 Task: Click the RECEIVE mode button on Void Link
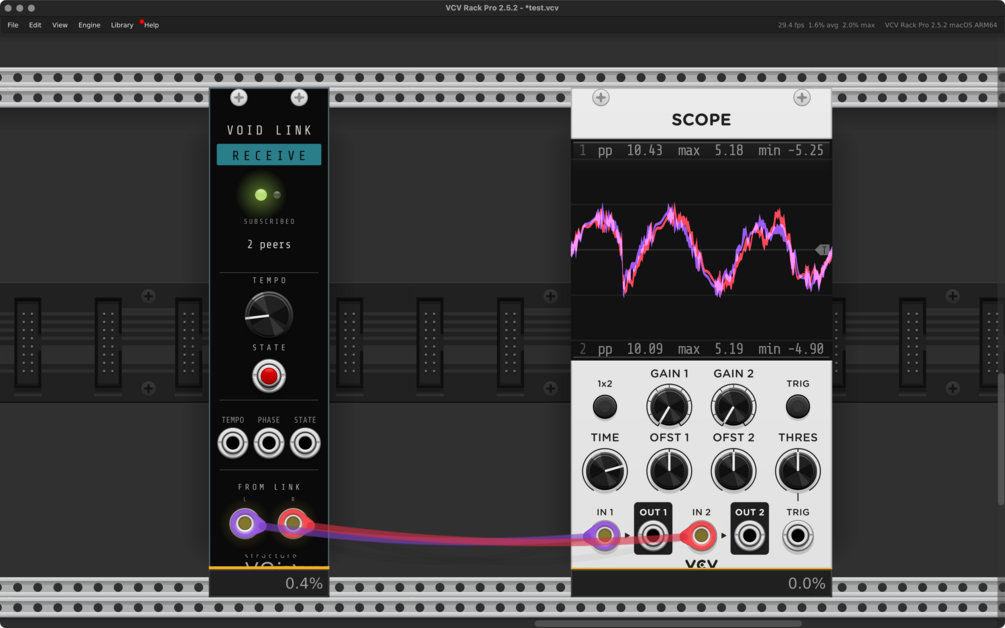(269, 155)
